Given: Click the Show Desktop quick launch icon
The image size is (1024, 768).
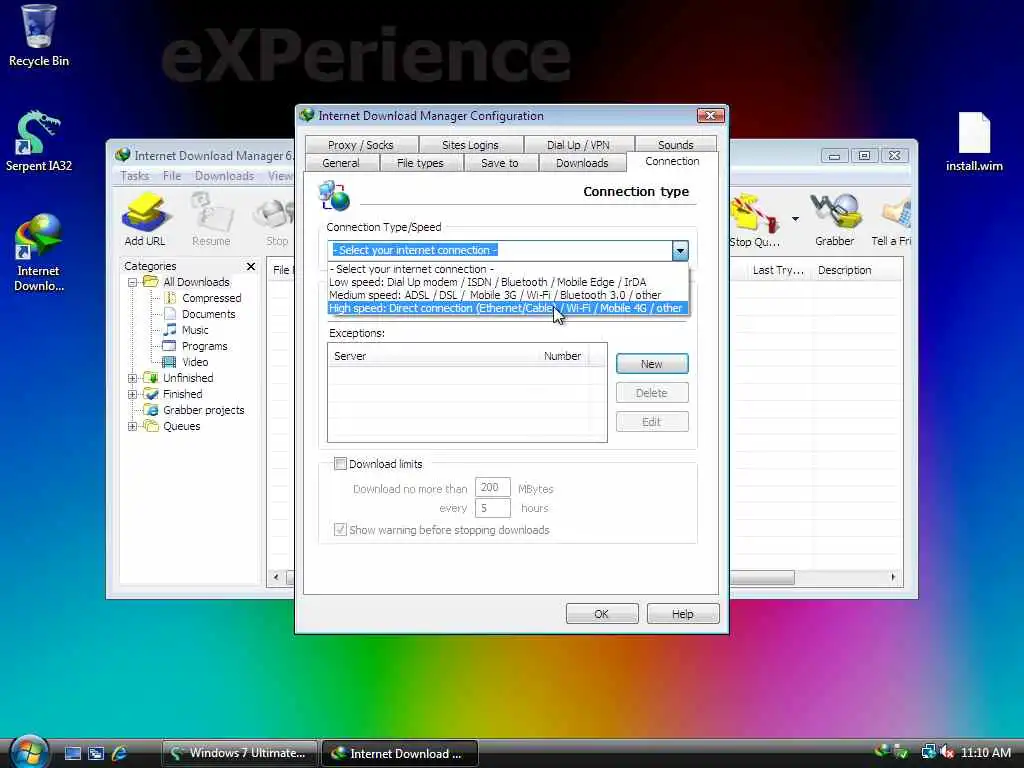Looking at the screenshot, I should click(73, 754).
